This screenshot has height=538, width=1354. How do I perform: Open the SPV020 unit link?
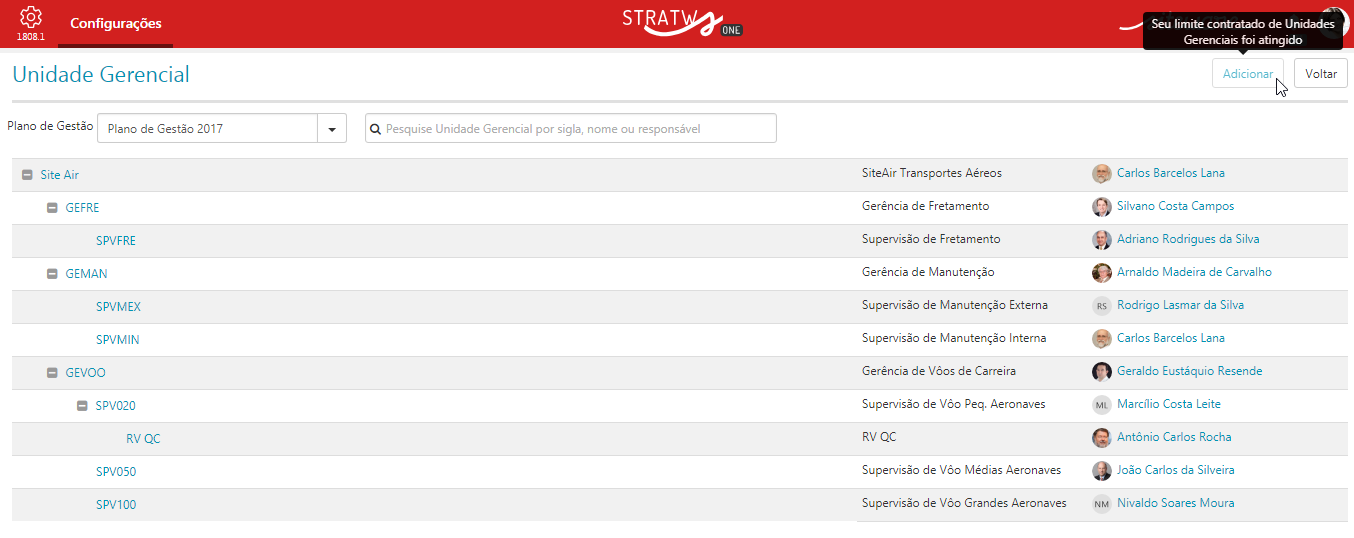coord(116,406)
